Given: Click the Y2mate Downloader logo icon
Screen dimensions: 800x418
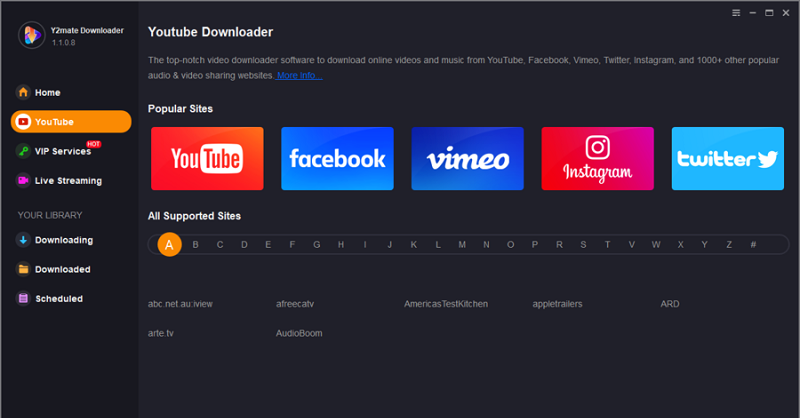Looking at the screenshot, I should coord(32,35).
